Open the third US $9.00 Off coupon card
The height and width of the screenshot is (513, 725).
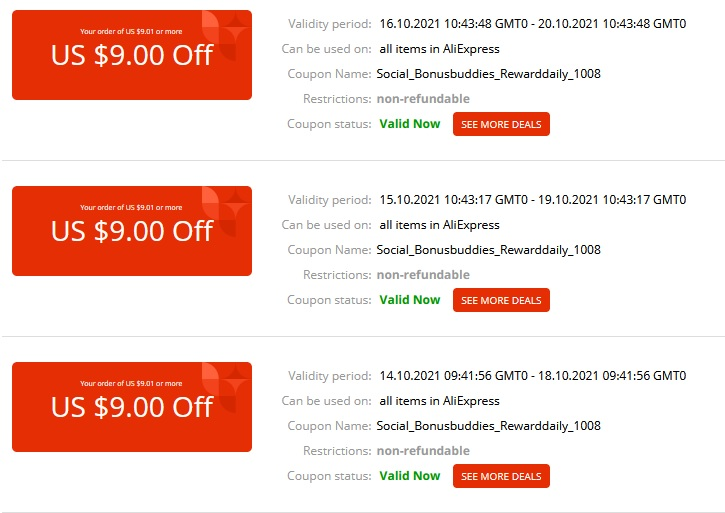coord(132,407)
